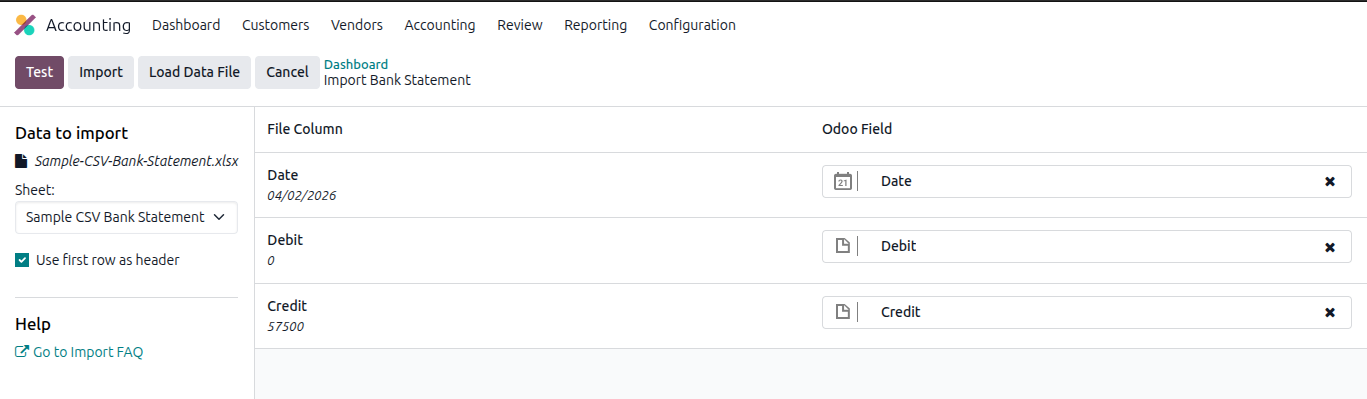Click the 'Odoo Field' column header
Image resolution: width=1367 pixels, height=399 pixels.
[x=857, y=129]
